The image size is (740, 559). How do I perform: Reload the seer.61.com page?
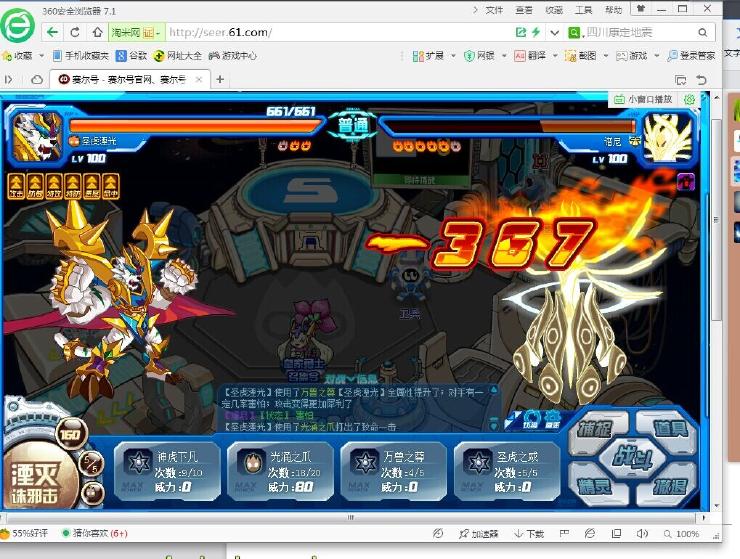pyautogui.click(x=75, y=33)
